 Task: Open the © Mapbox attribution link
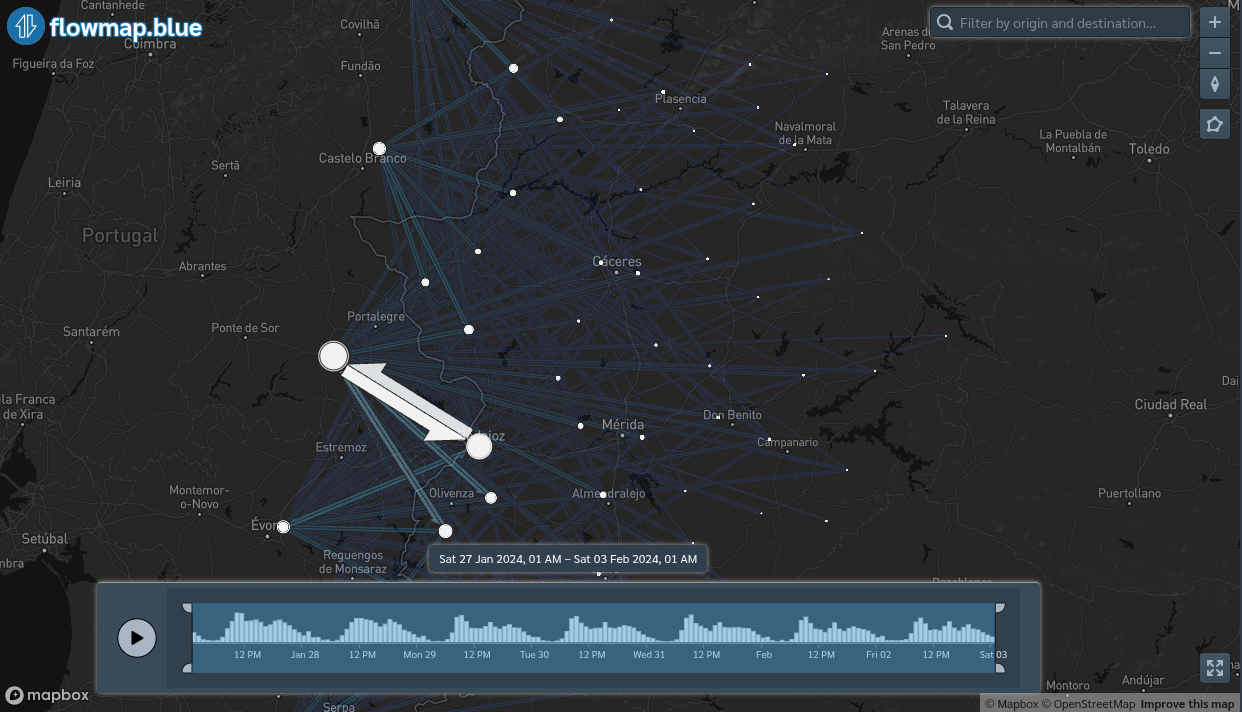click(x=1011, y=704)
